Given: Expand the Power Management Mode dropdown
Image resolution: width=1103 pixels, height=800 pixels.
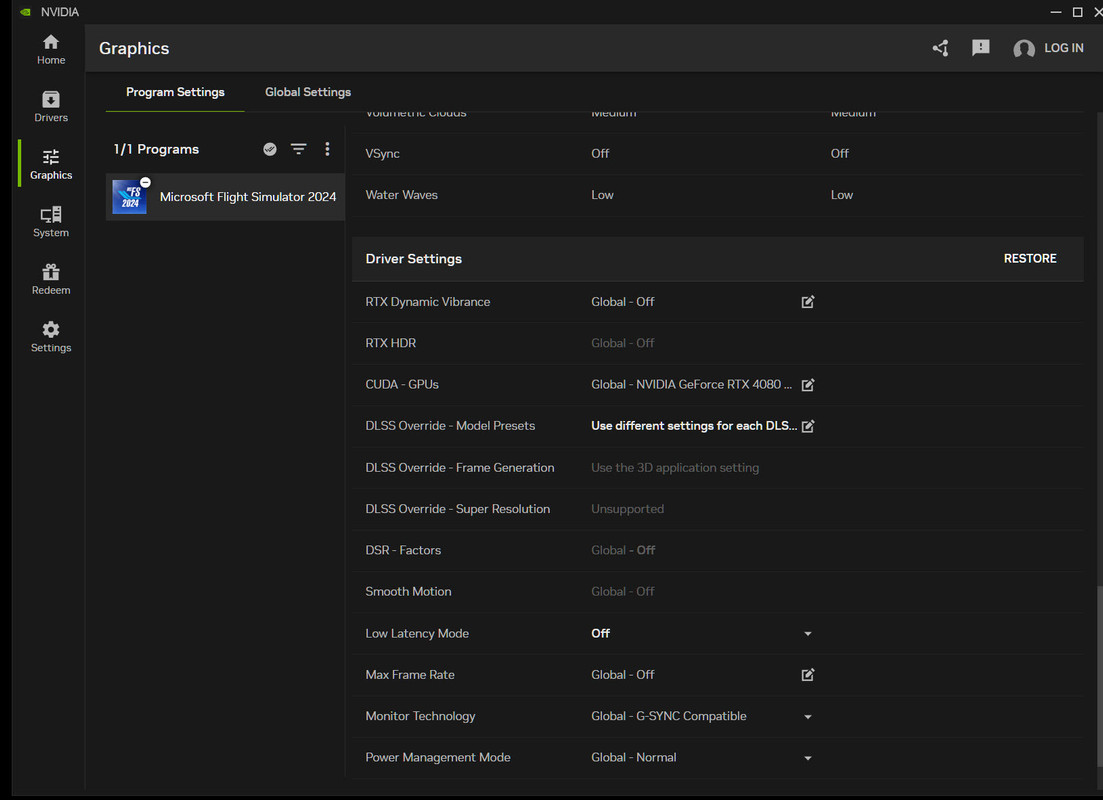Looking at the screenshot, I should pos(808,758).
